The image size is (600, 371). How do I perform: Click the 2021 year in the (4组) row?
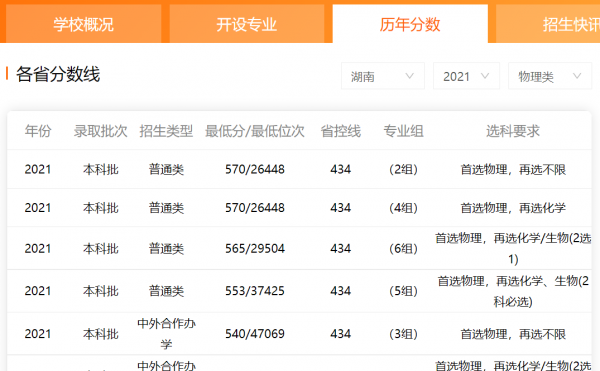point(38,208)
